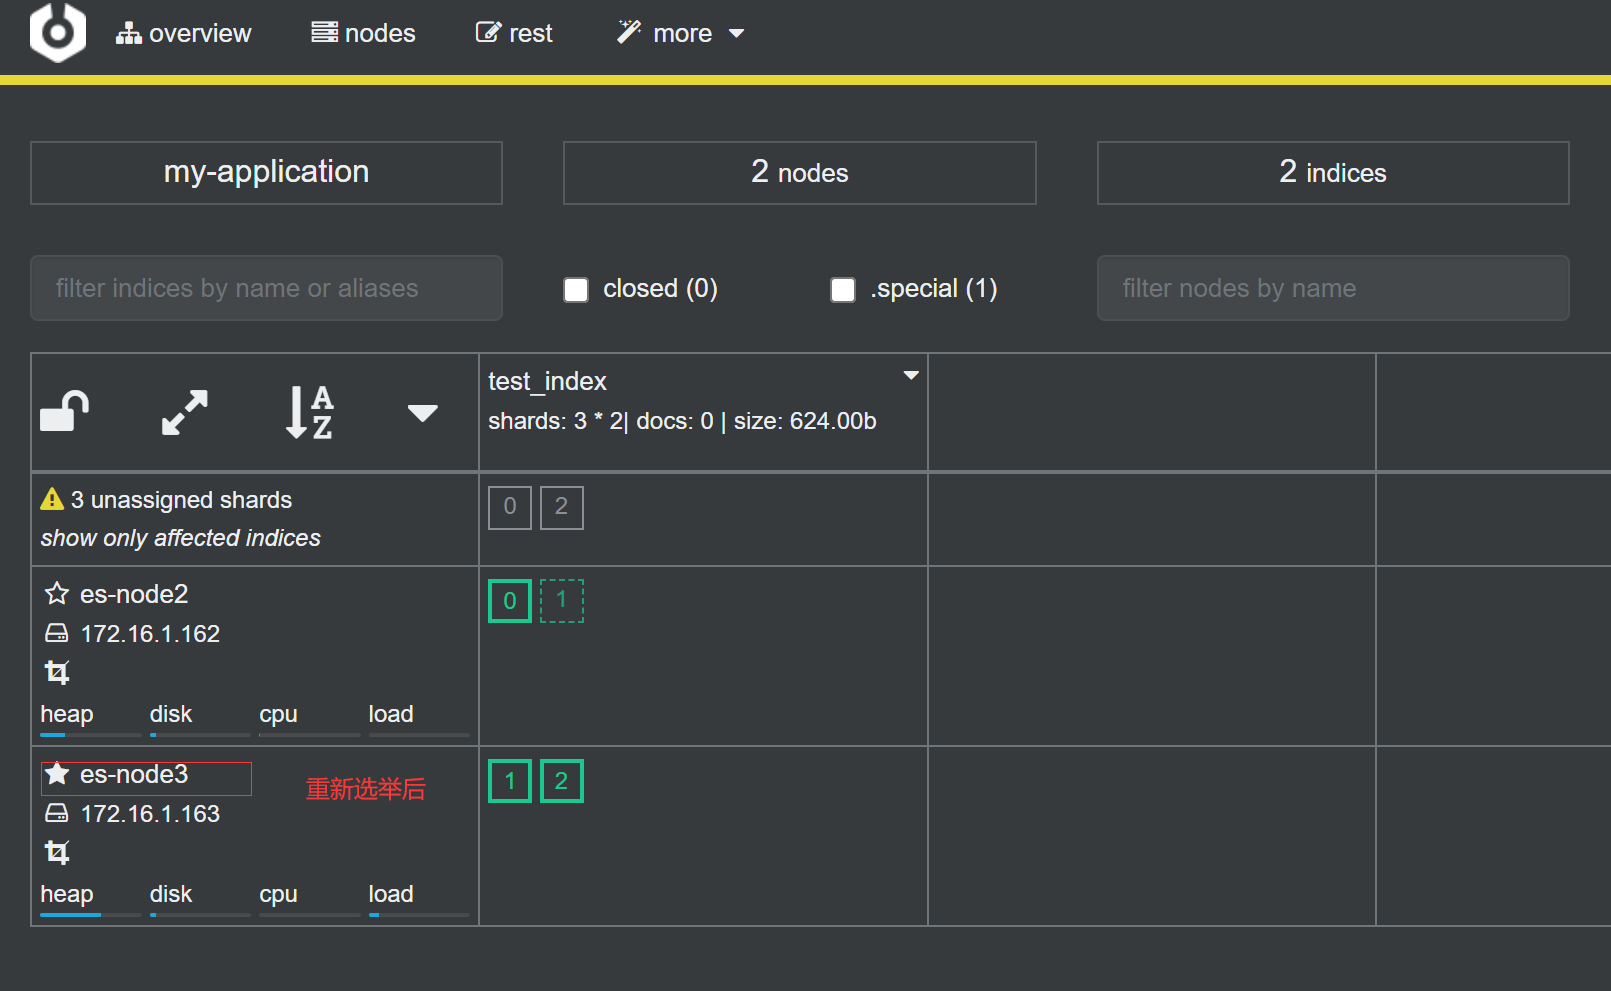1611x991 pixels.
Task: Select unassigned shard 2
Action: [562, 507]
